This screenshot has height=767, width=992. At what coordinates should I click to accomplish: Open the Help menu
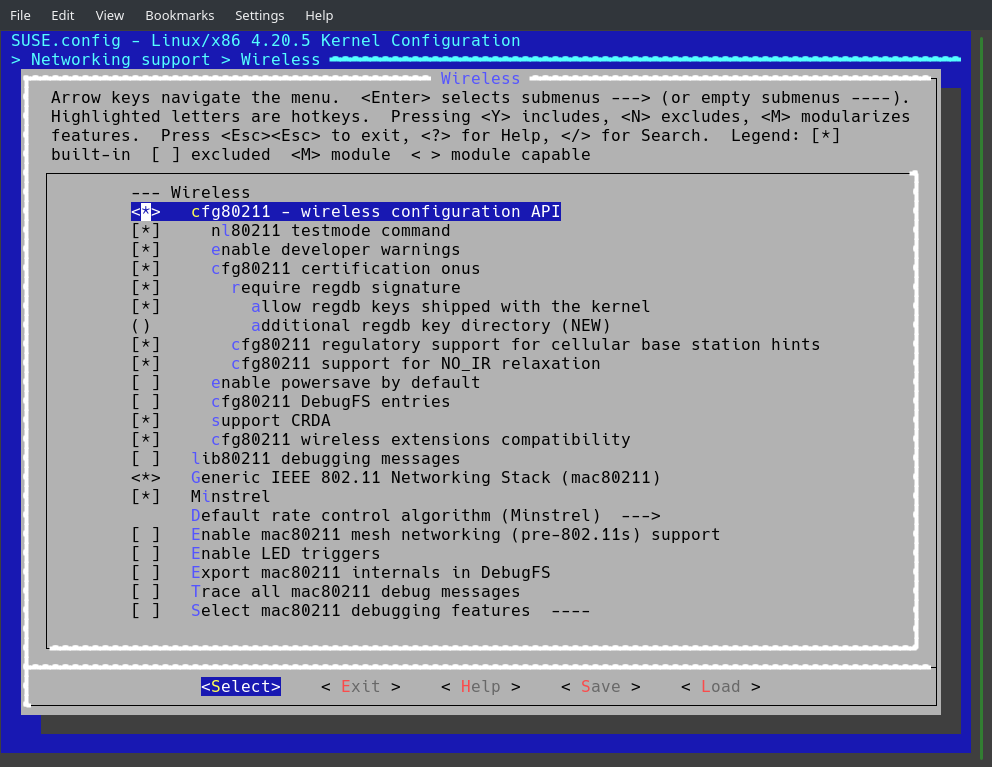pyautogui.click(x=319, y=15)
